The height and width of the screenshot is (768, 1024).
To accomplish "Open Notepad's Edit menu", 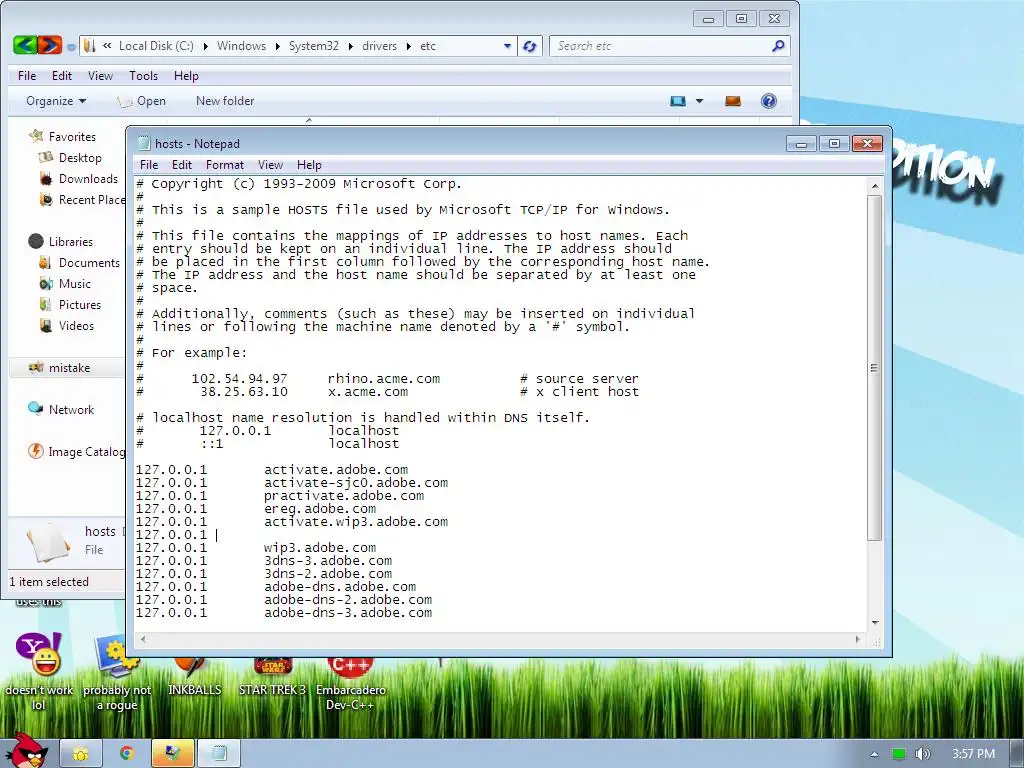I will tap(182, 165).
